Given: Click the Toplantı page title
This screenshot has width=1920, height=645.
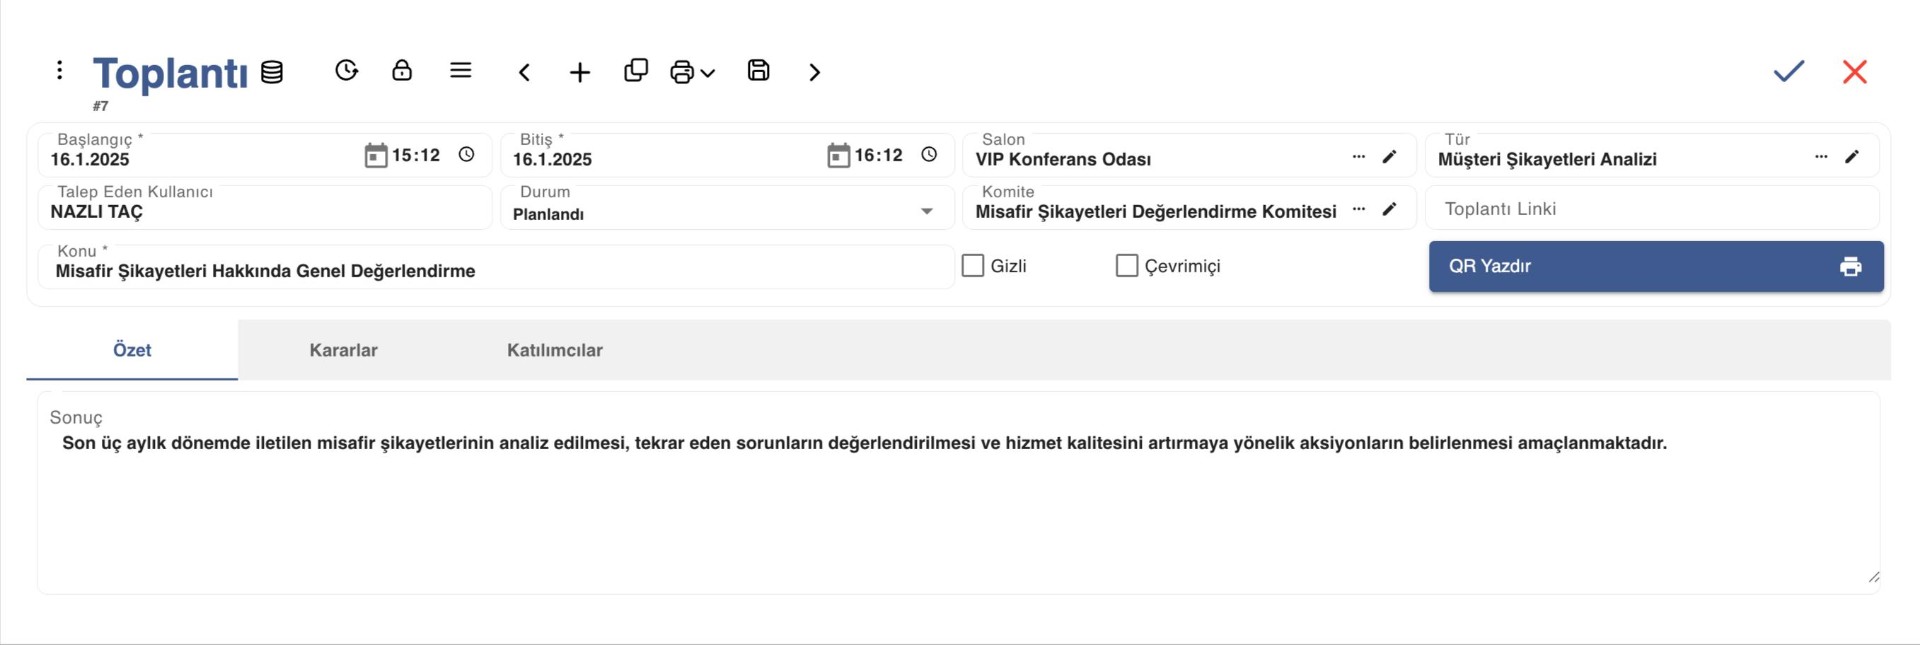Looking at the screenshot, I should click(x=170, y=74).
